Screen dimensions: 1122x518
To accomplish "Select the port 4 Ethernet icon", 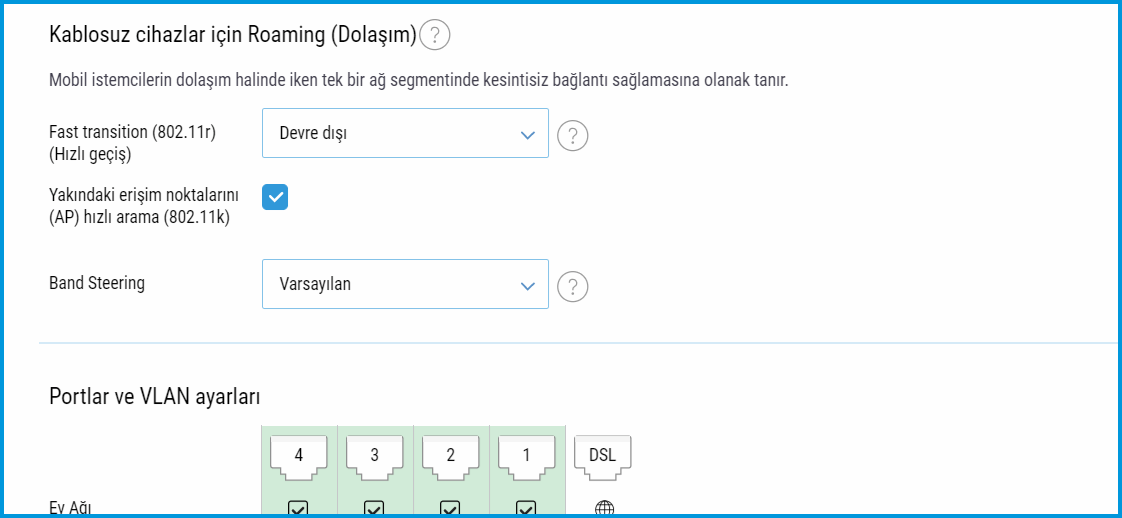I will click(298, 455).
